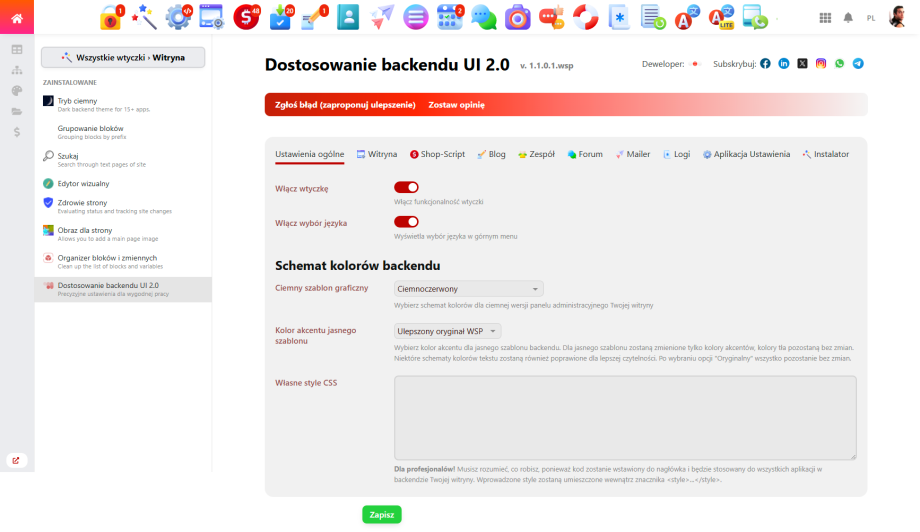Open the external link icon at sidebar bottom

click(x=16, y=460)
